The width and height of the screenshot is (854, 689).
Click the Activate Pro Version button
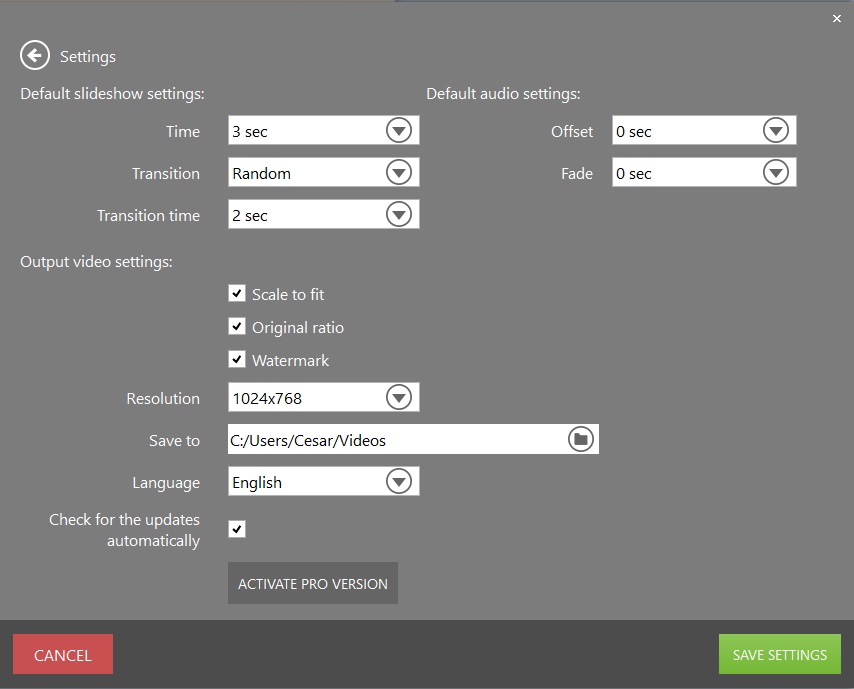tap(312, 582)
